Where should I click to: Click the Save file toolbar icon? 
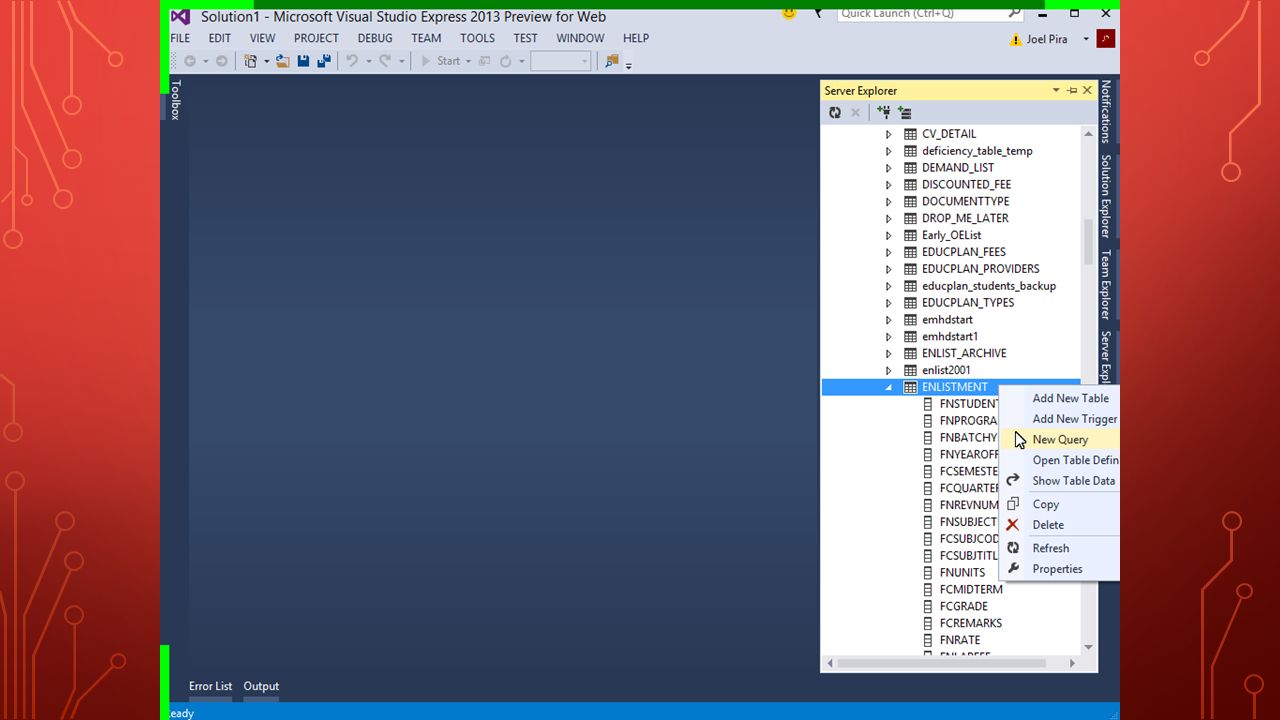click(x=303, y=61)
